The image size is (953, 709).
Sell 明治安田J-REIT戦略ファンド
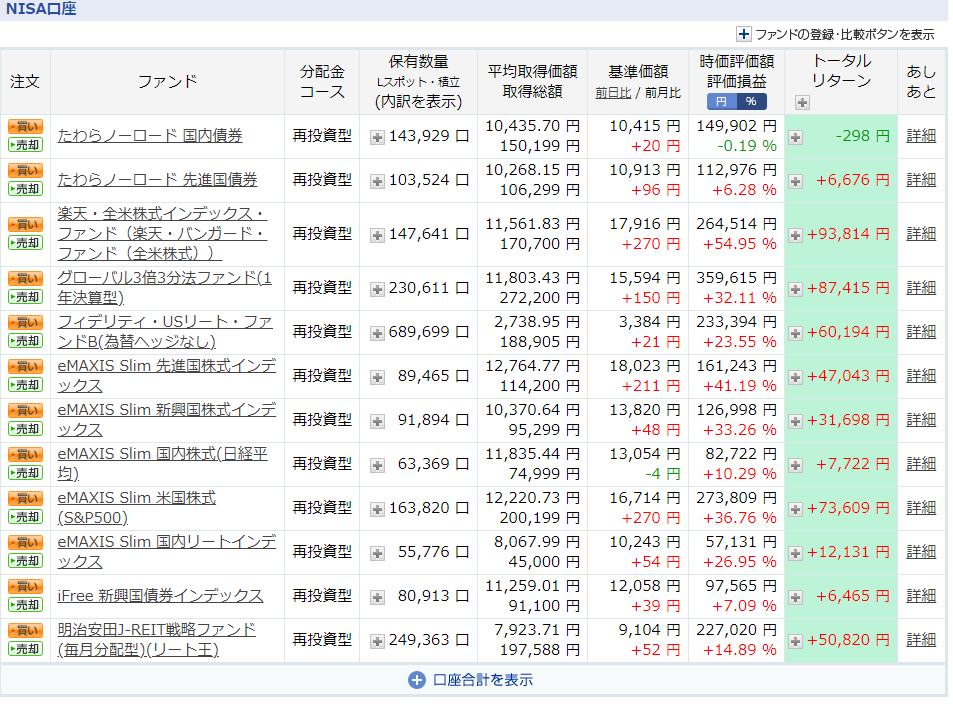pos(25,649)
